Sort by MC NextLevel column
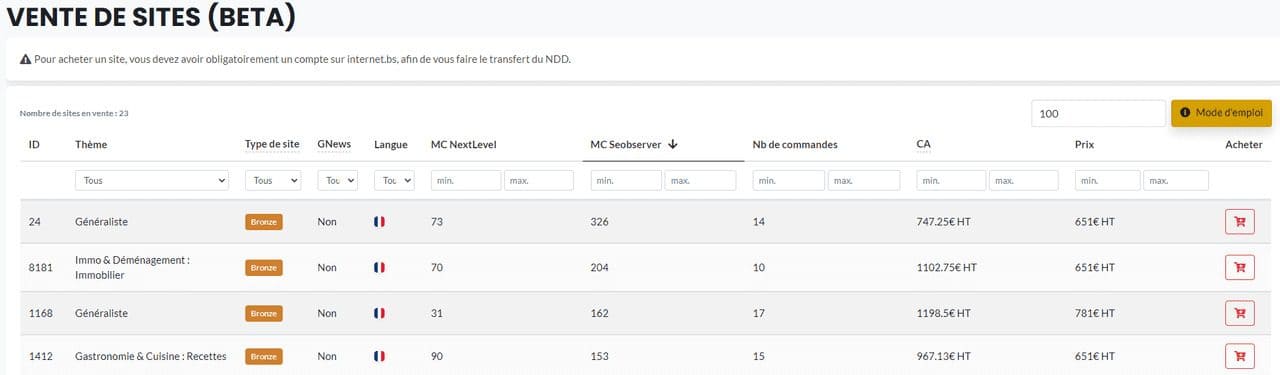1280x375 pixels. click(463, 144)
